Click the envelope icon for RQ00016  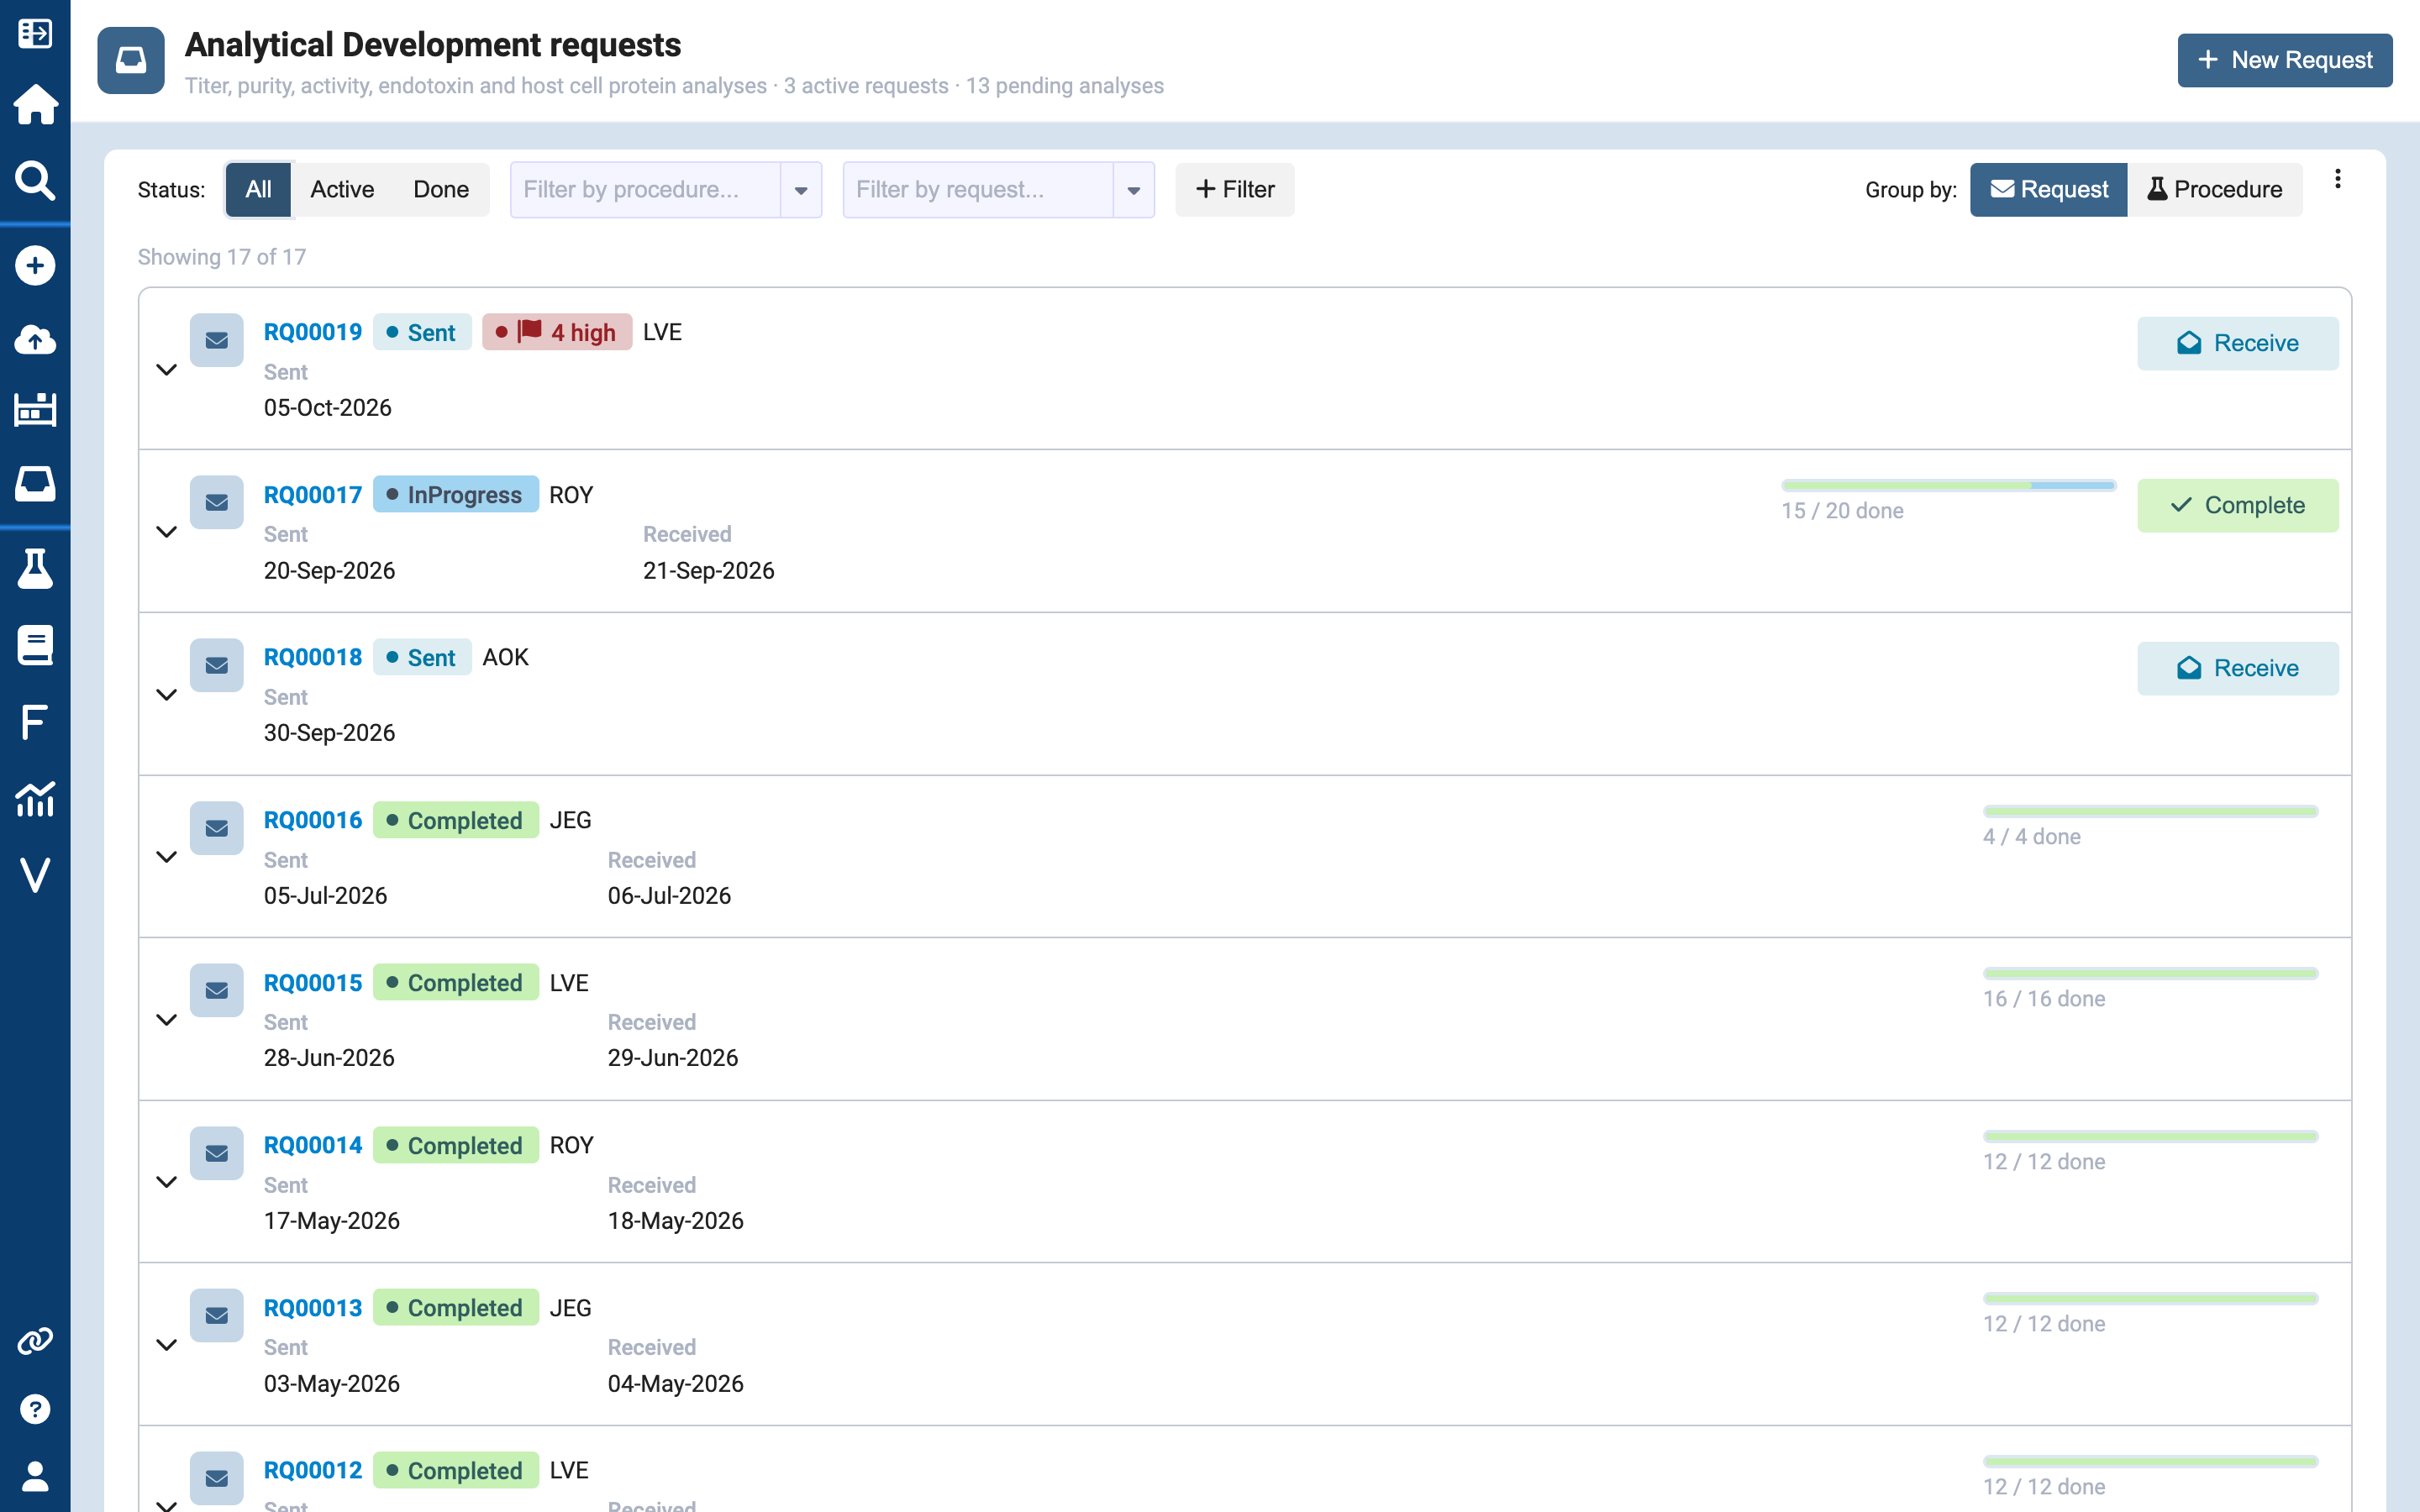[x=217, y=829]
